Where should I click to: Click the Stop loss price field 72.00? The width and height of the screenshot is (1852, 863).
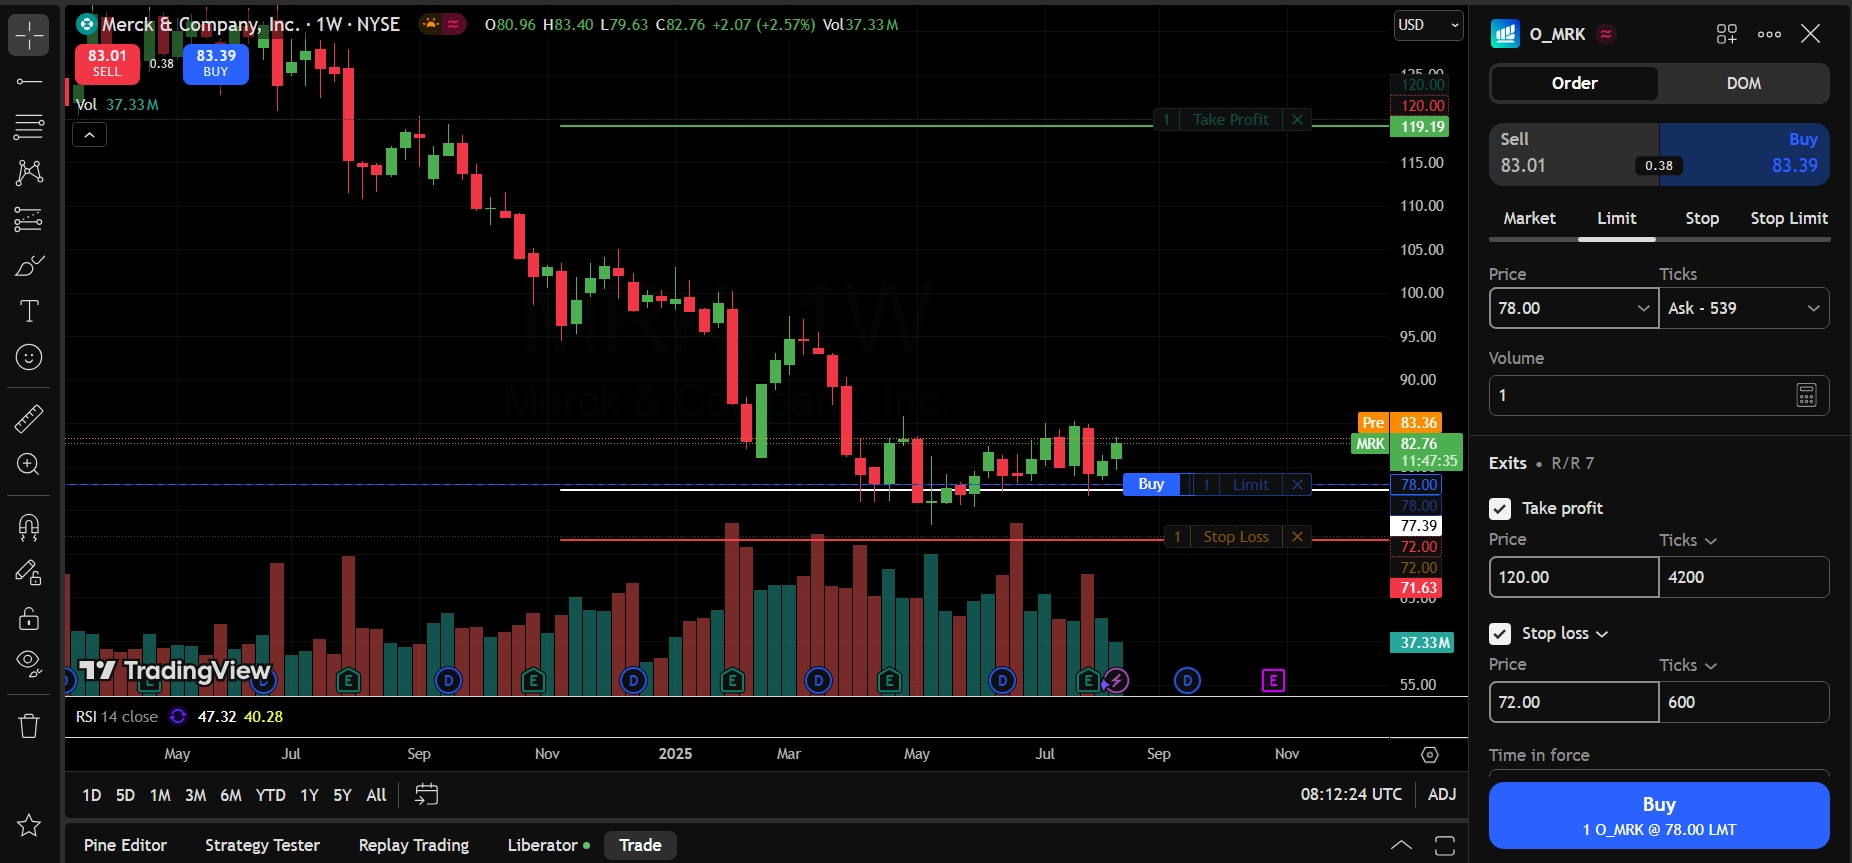point(1574,702)
